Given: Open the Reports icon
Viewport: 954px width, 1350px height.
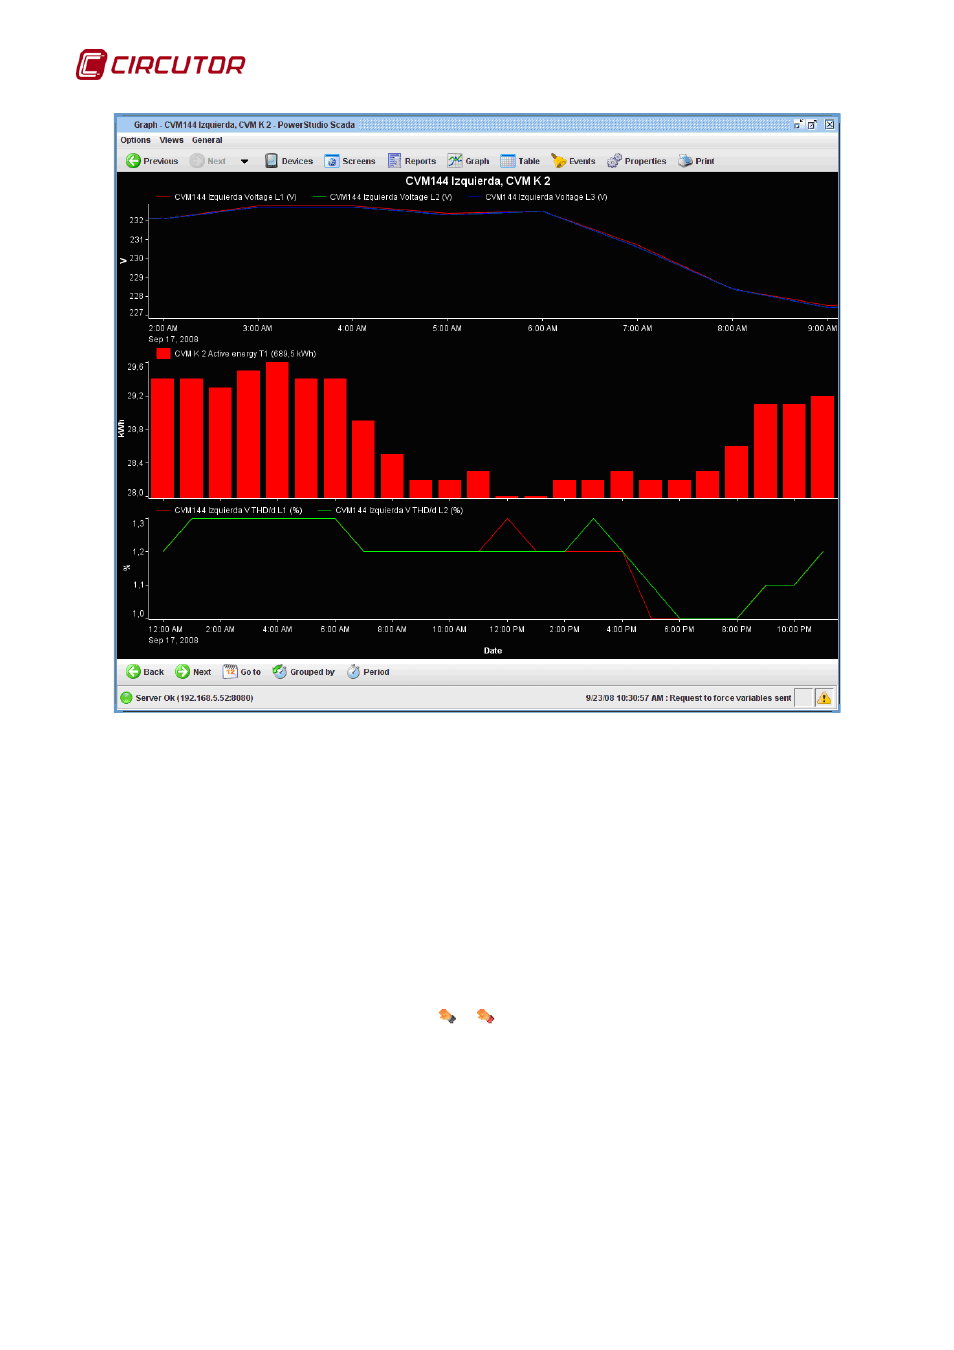Looking at the screenshot, I should (x=394, y=161).
